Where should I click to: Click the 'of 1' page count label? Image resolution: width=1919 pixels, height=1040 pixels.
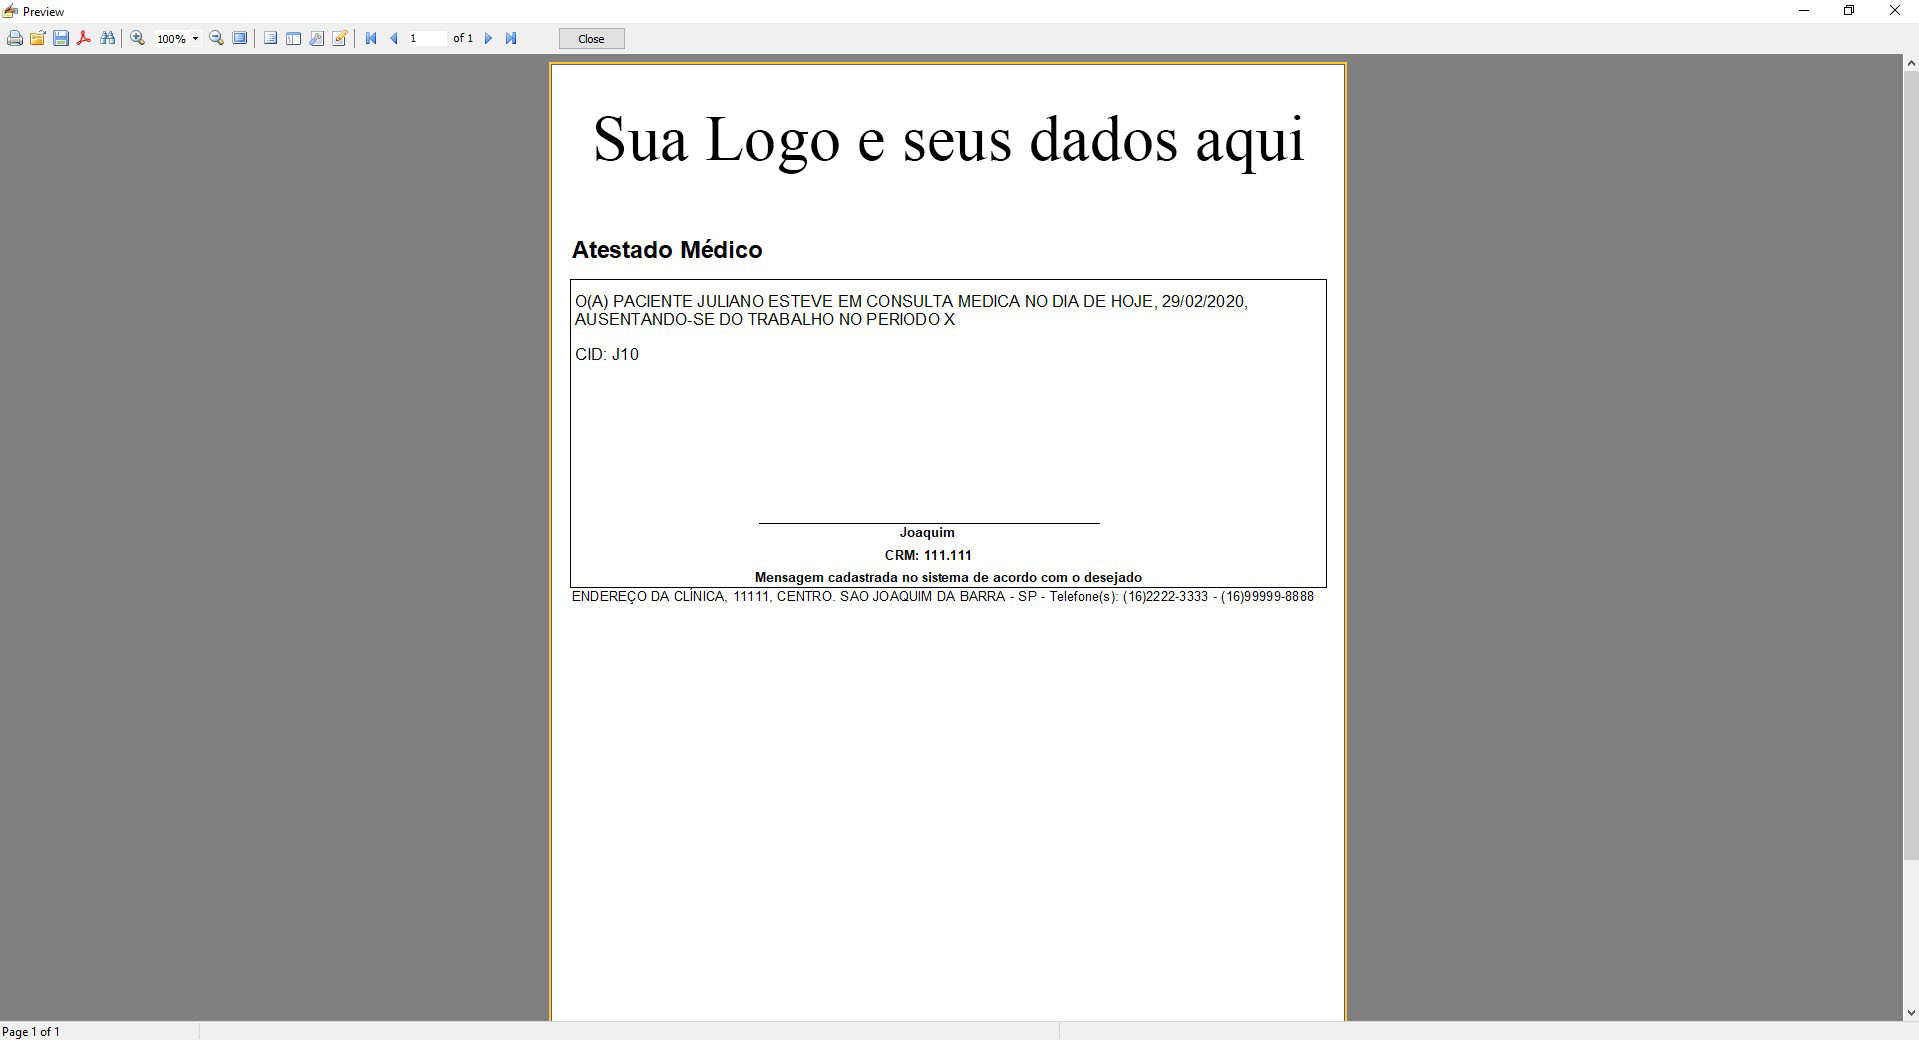(463, 38)
